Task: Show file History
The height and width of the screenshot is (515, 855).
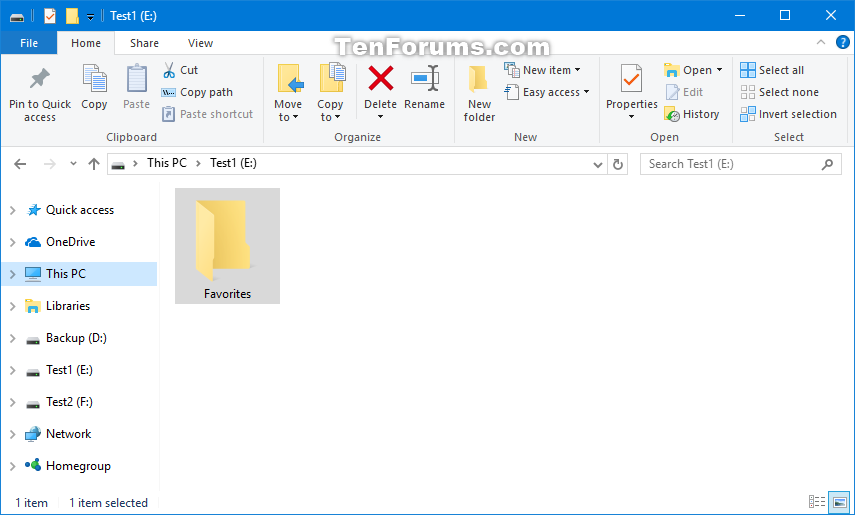Action: pyautogui.click(x=692, y=114)
